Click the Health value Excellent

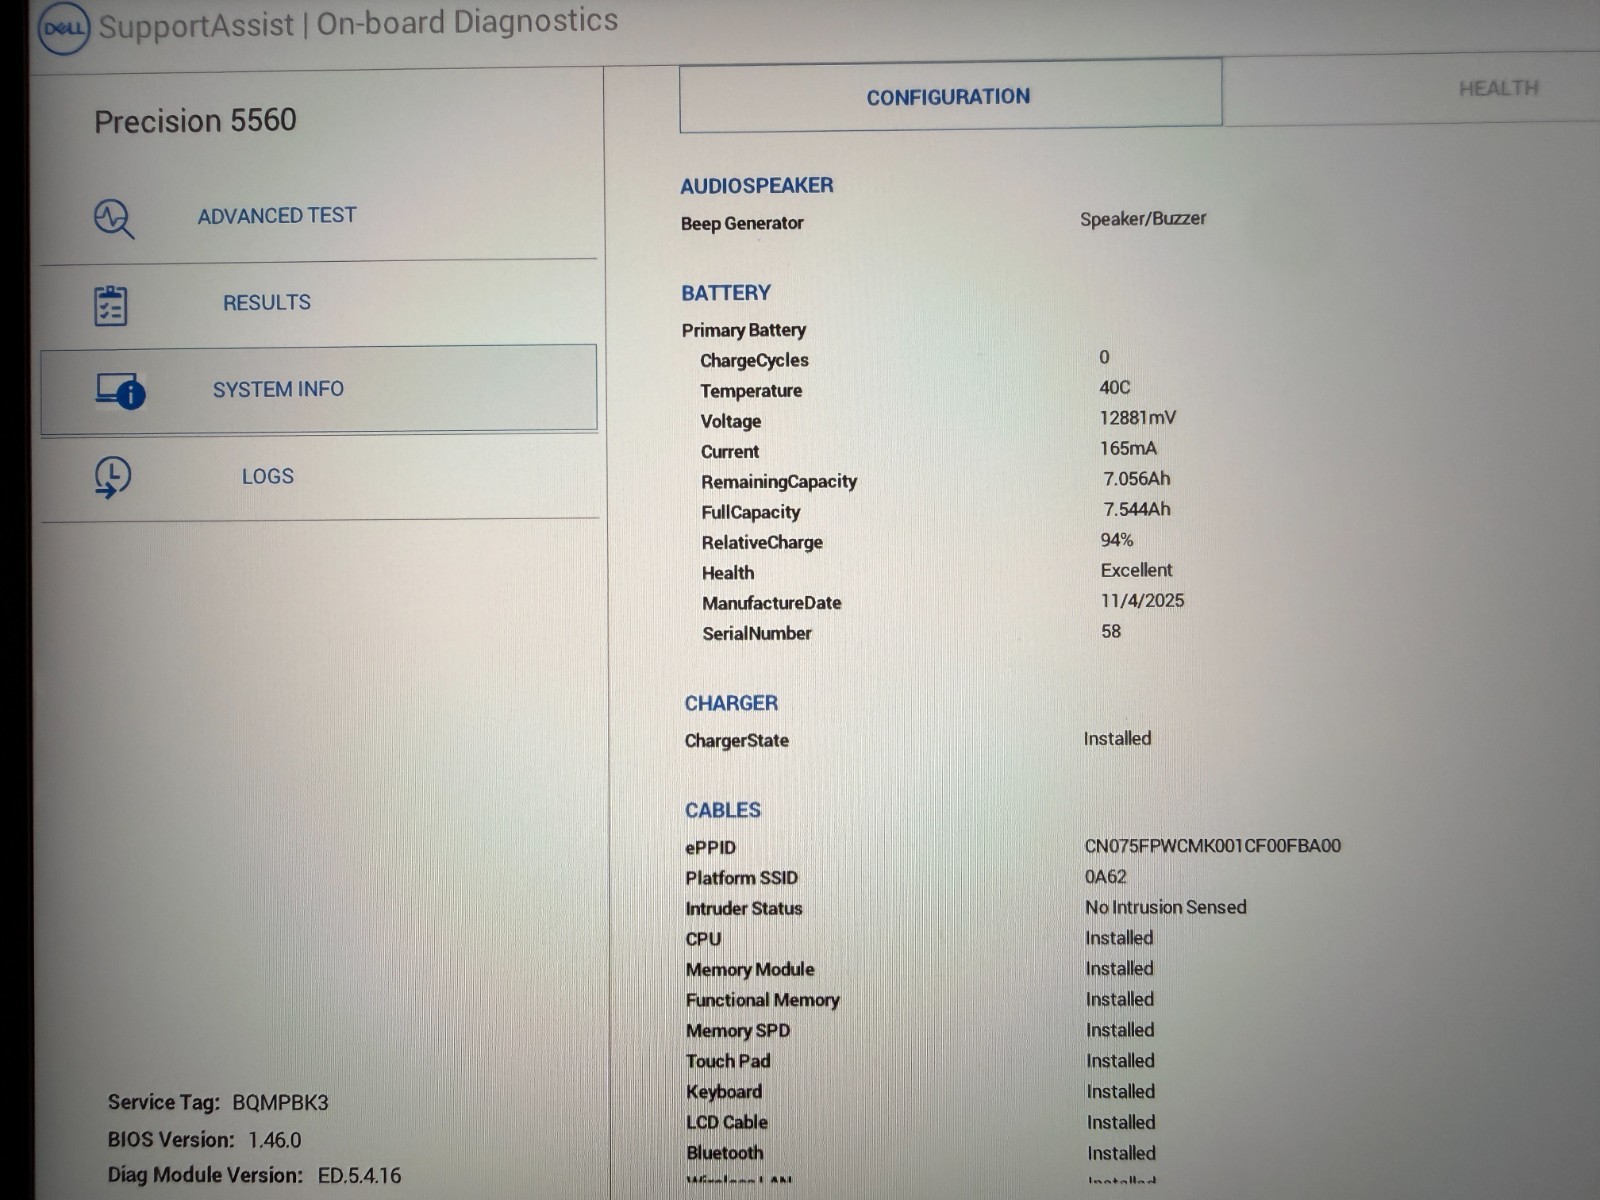click(1137, 570)
